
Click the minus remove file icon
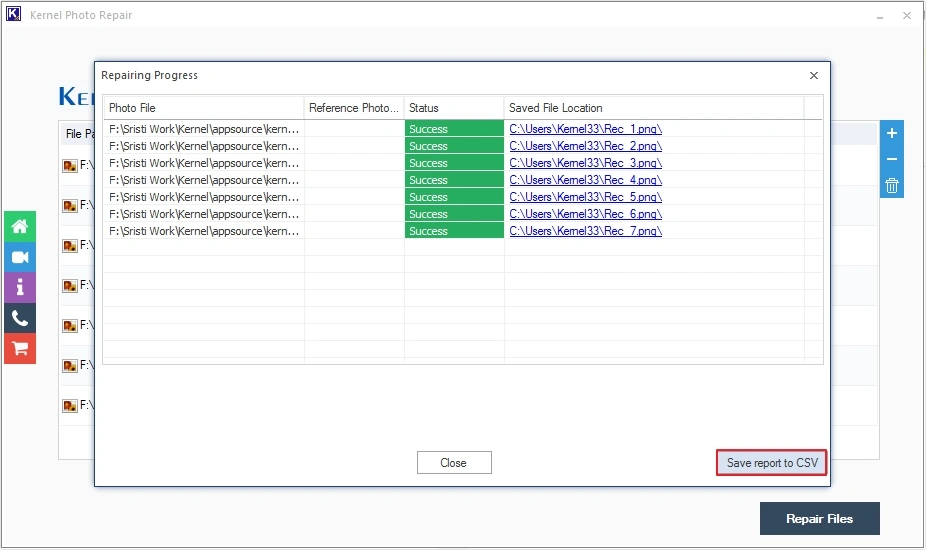(x=892, y=160)
